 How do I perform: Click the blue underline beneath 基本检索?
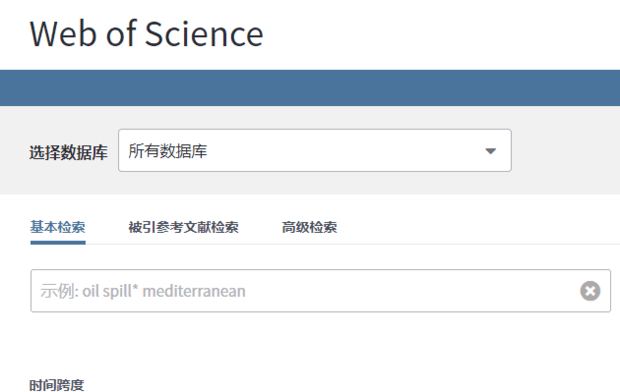point(58,242)
